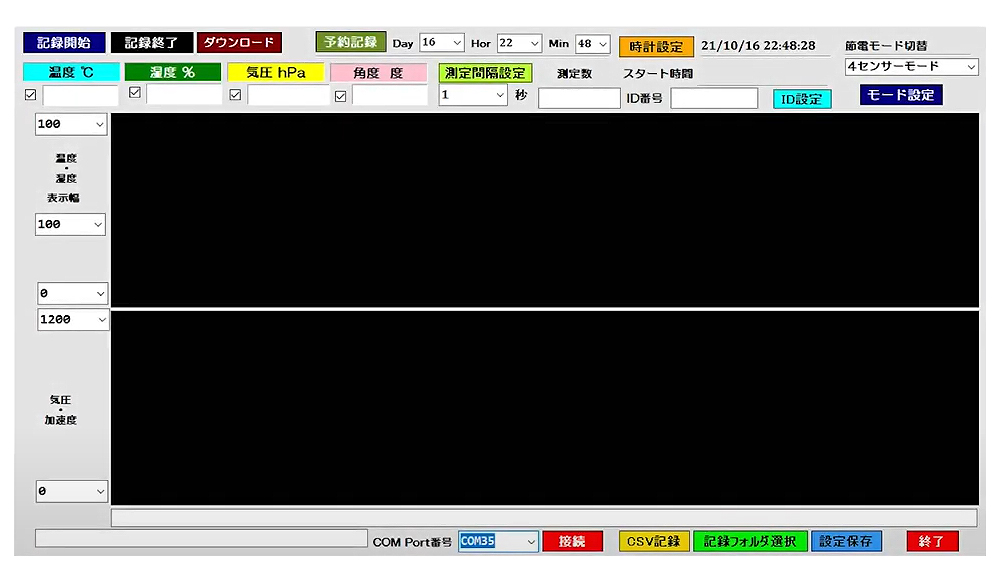Open the 節電モード切替 mode dropdown
1000x580 pixels.
[910, 67]
